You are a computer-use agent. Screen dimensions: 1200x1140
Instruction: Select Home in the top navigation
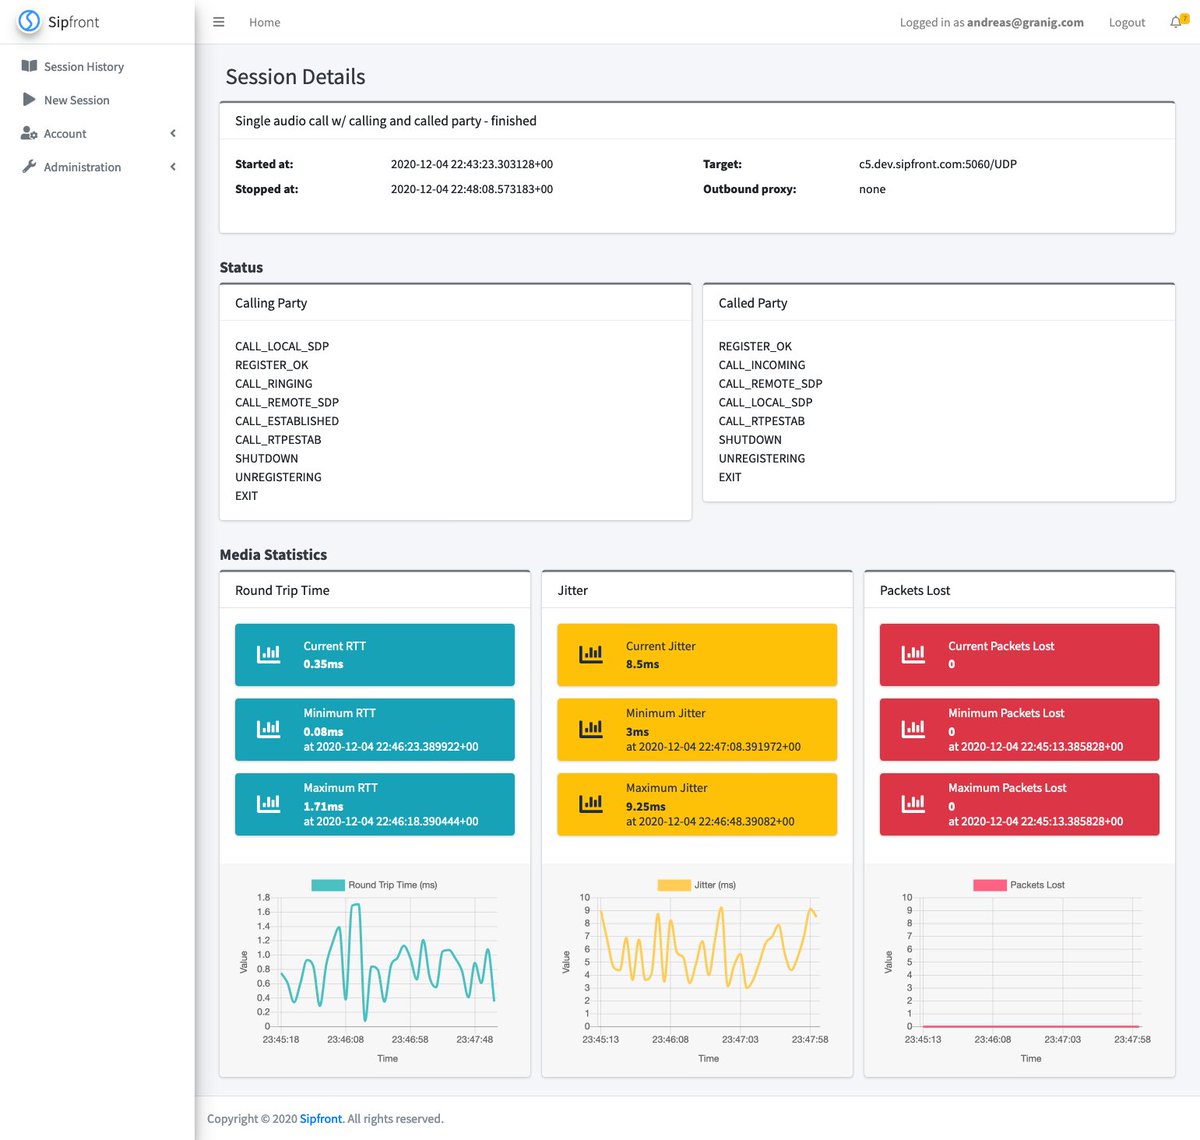(264, 21)
